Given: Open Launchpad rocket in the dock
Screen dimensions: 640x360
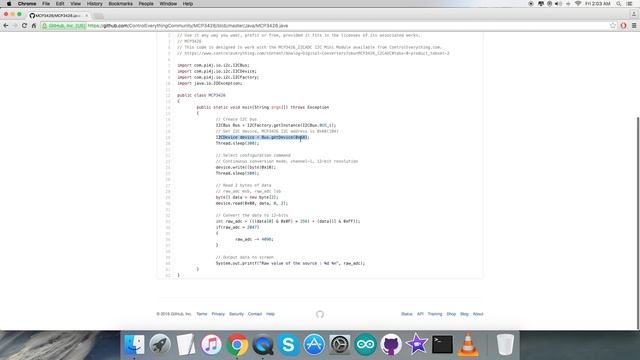Looking at the screenshot, I should [160, 344].
